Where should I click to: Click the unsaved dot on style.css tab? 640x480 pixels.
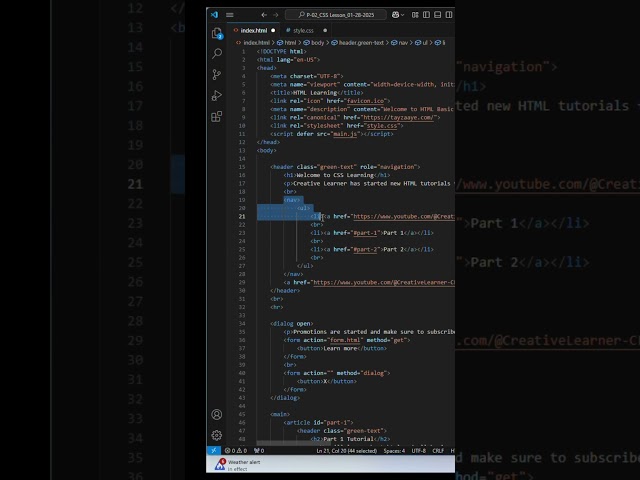(325, 31)
